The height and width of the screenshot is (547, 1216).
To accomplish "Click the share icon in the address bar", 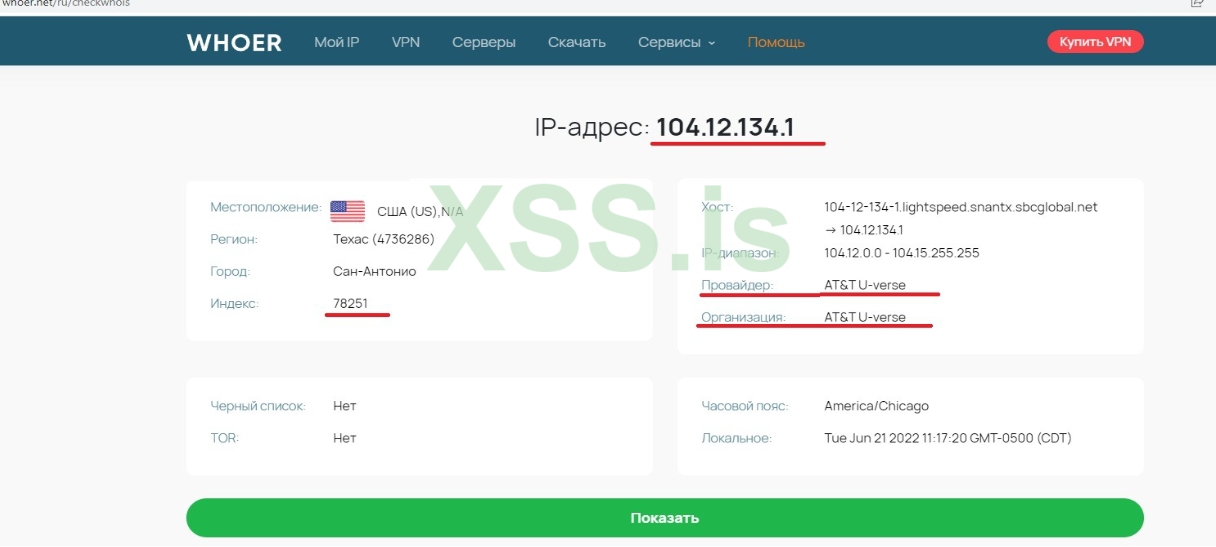I will point(1197,3).
